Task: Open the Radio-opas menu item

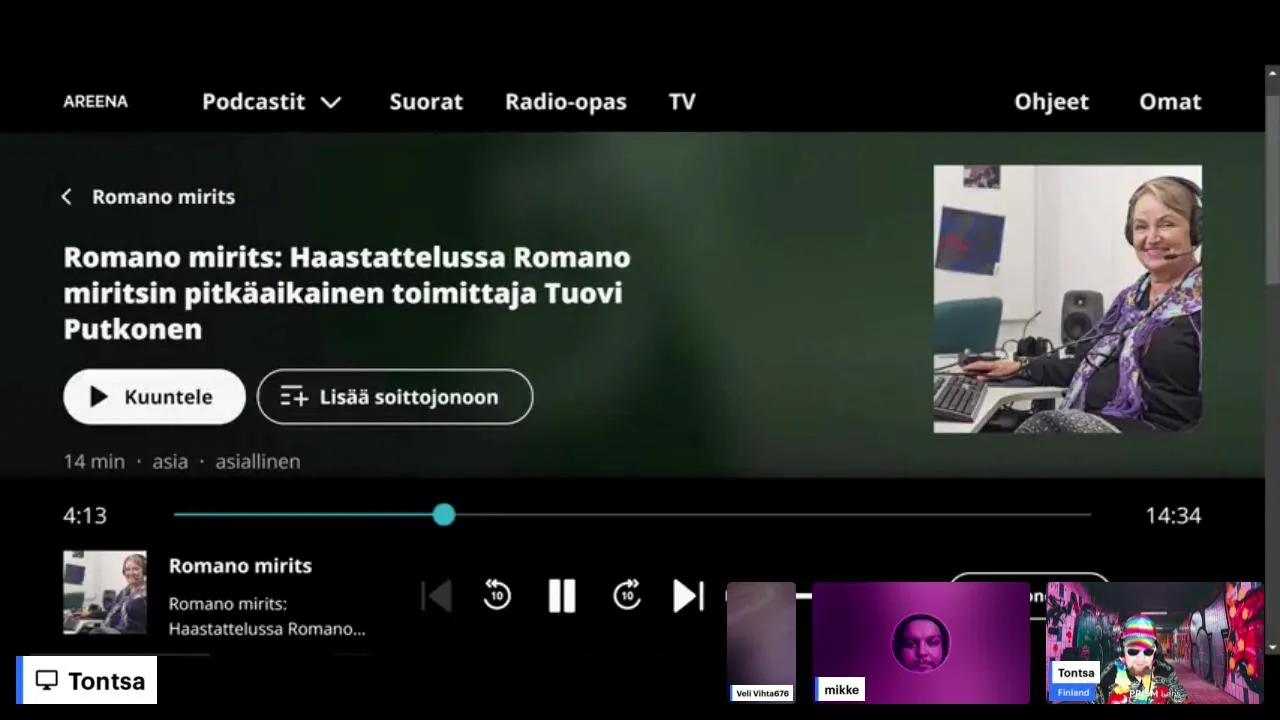Action: click(565, 101)
